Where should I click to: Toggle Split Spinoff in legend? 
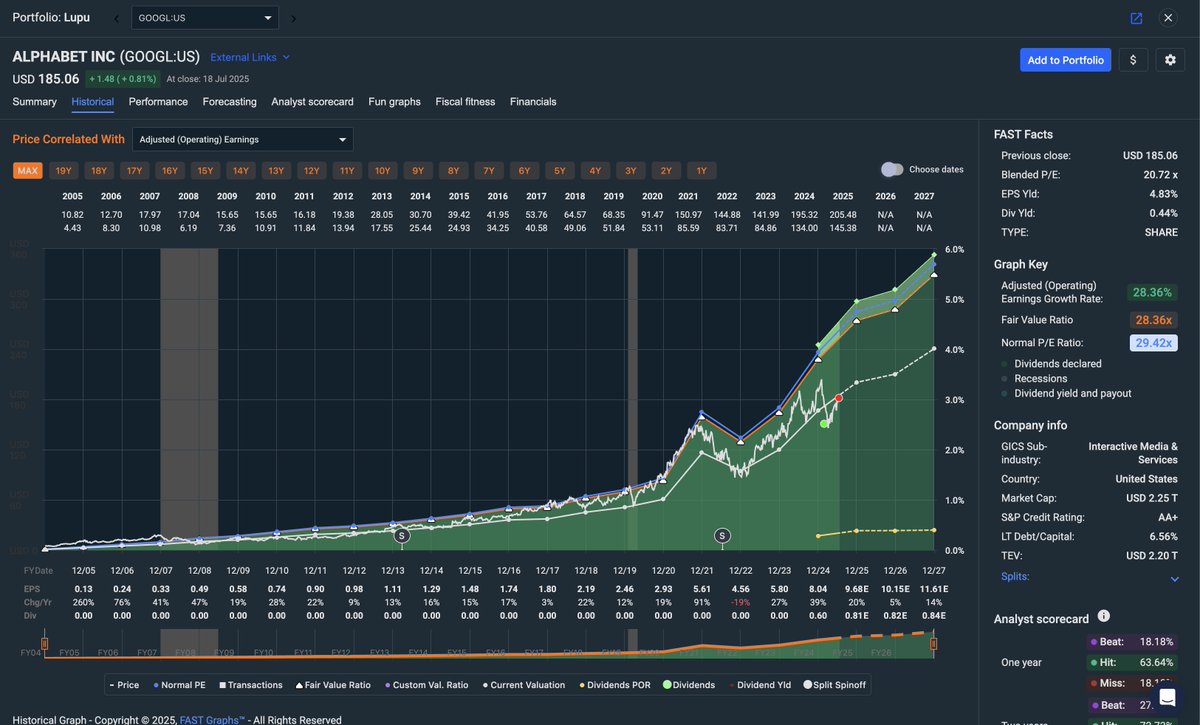(x=835, y=685)
